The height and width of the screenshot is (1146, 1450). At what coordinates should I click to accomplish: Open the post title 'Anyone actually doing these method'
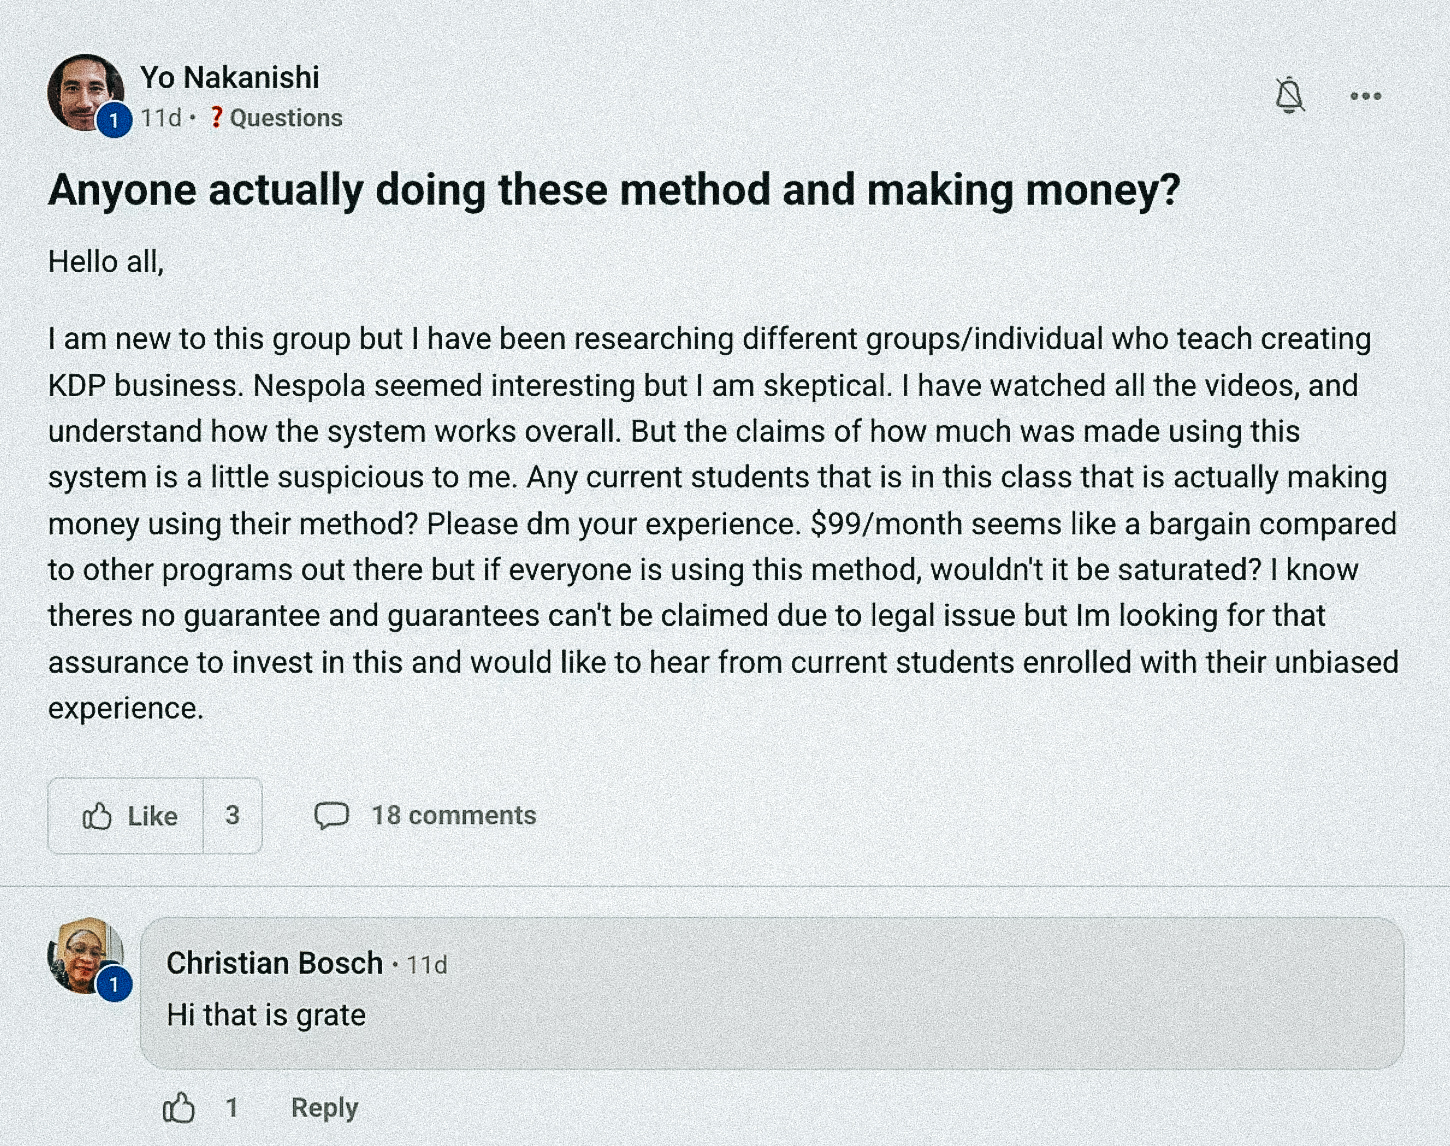pyautogui.click(x=614, y=189)
